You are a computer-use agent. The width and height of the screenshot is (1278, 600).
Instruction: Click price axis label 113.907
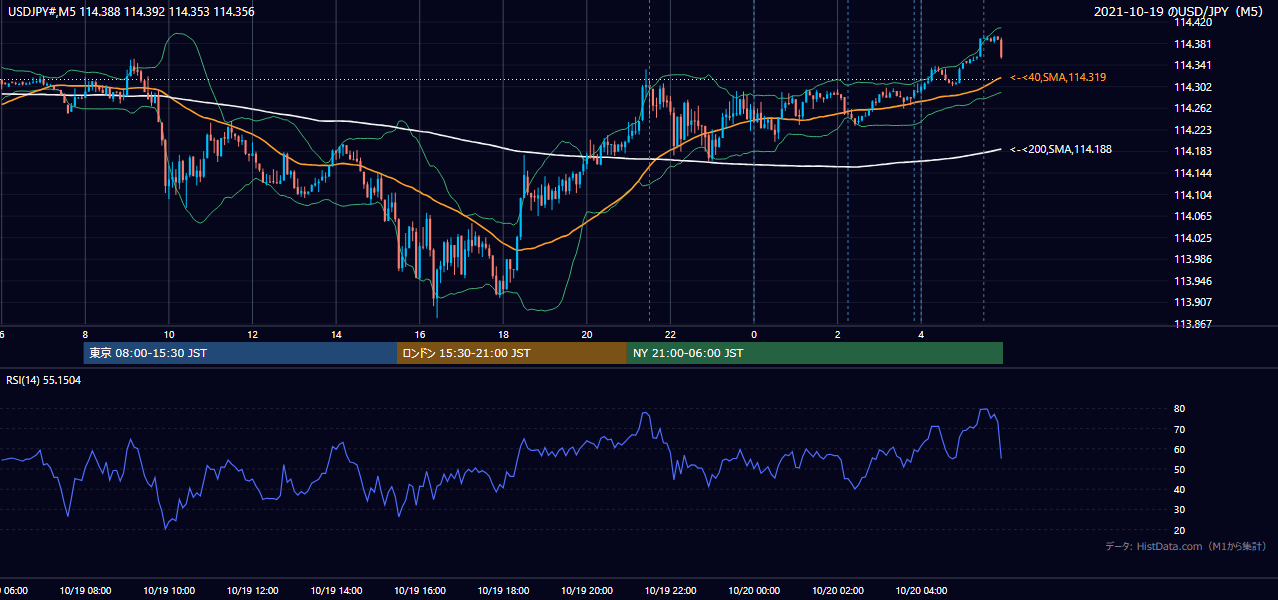tap(1193, 302)
